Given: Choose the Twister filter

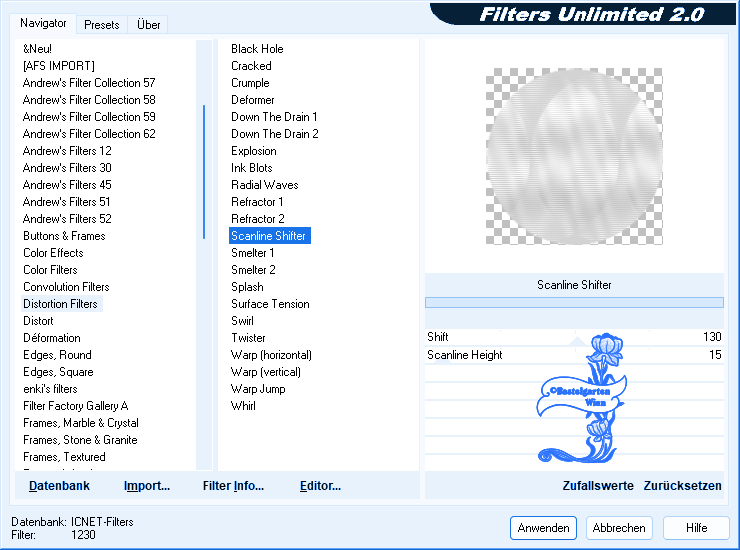Looking at the screenshot, I should click(x=248, y=338).
